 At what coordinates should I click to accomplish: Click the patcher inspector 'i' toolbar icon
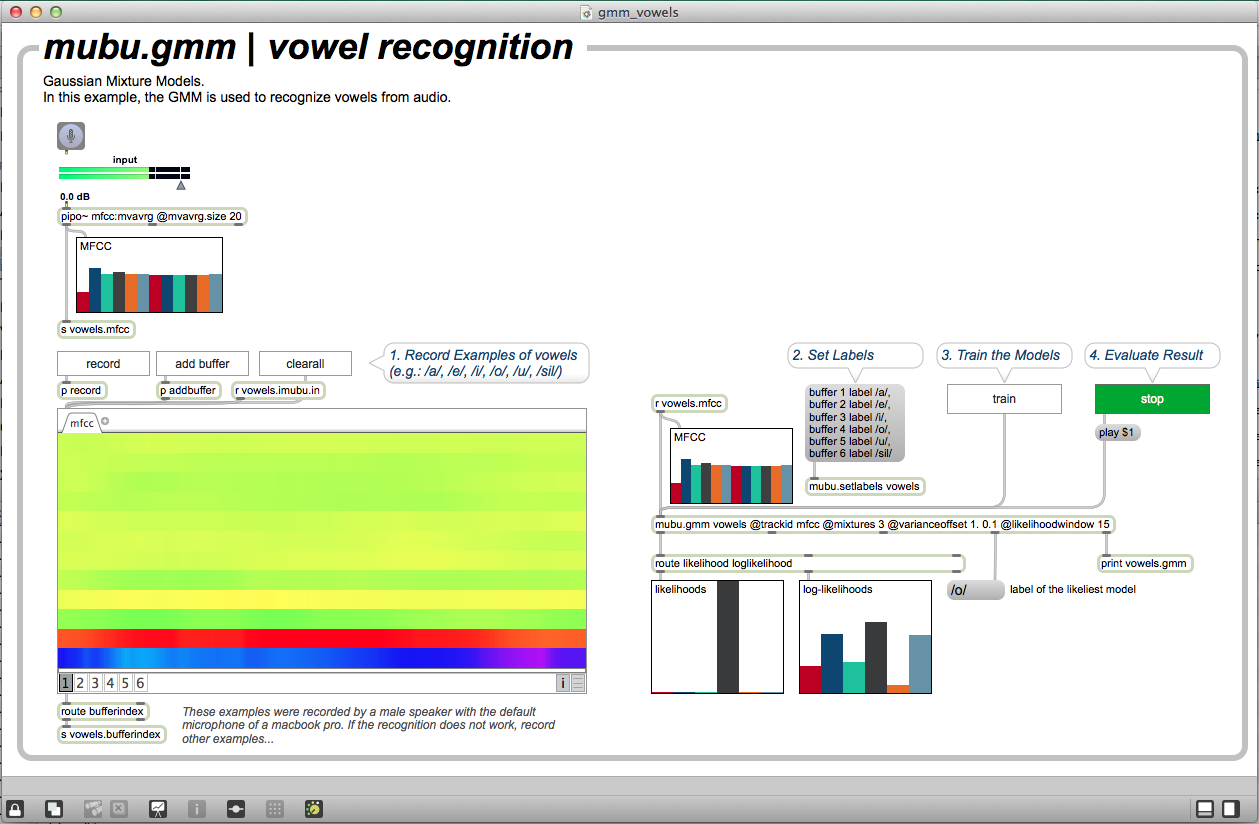pyautogui.click(x=197, y=808)
